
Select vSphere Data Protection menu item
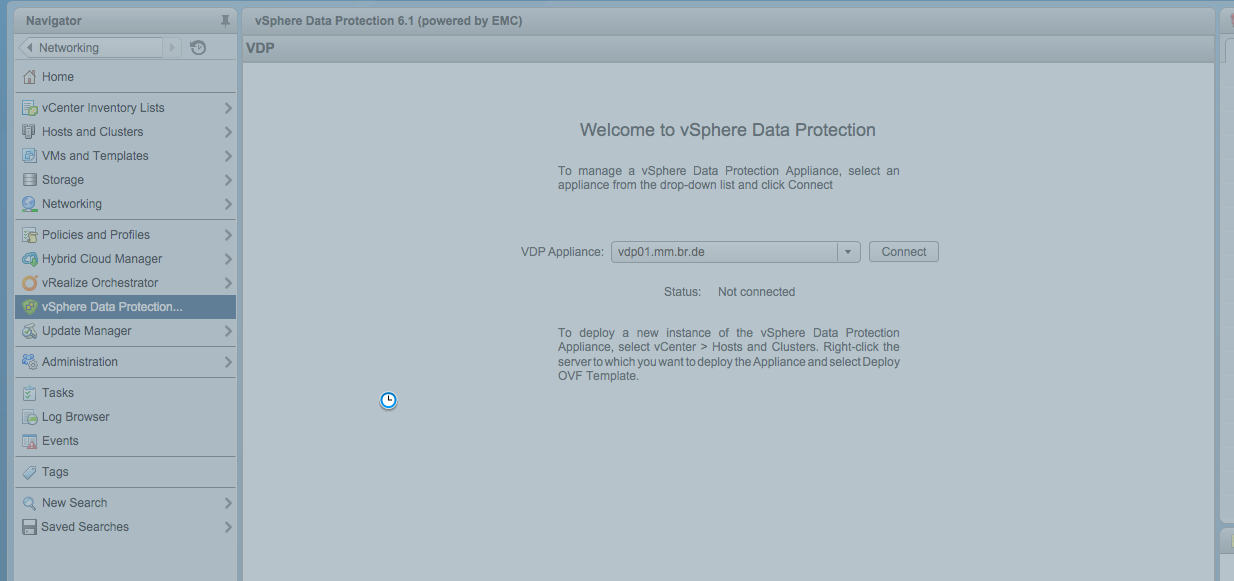pos(126,307)
